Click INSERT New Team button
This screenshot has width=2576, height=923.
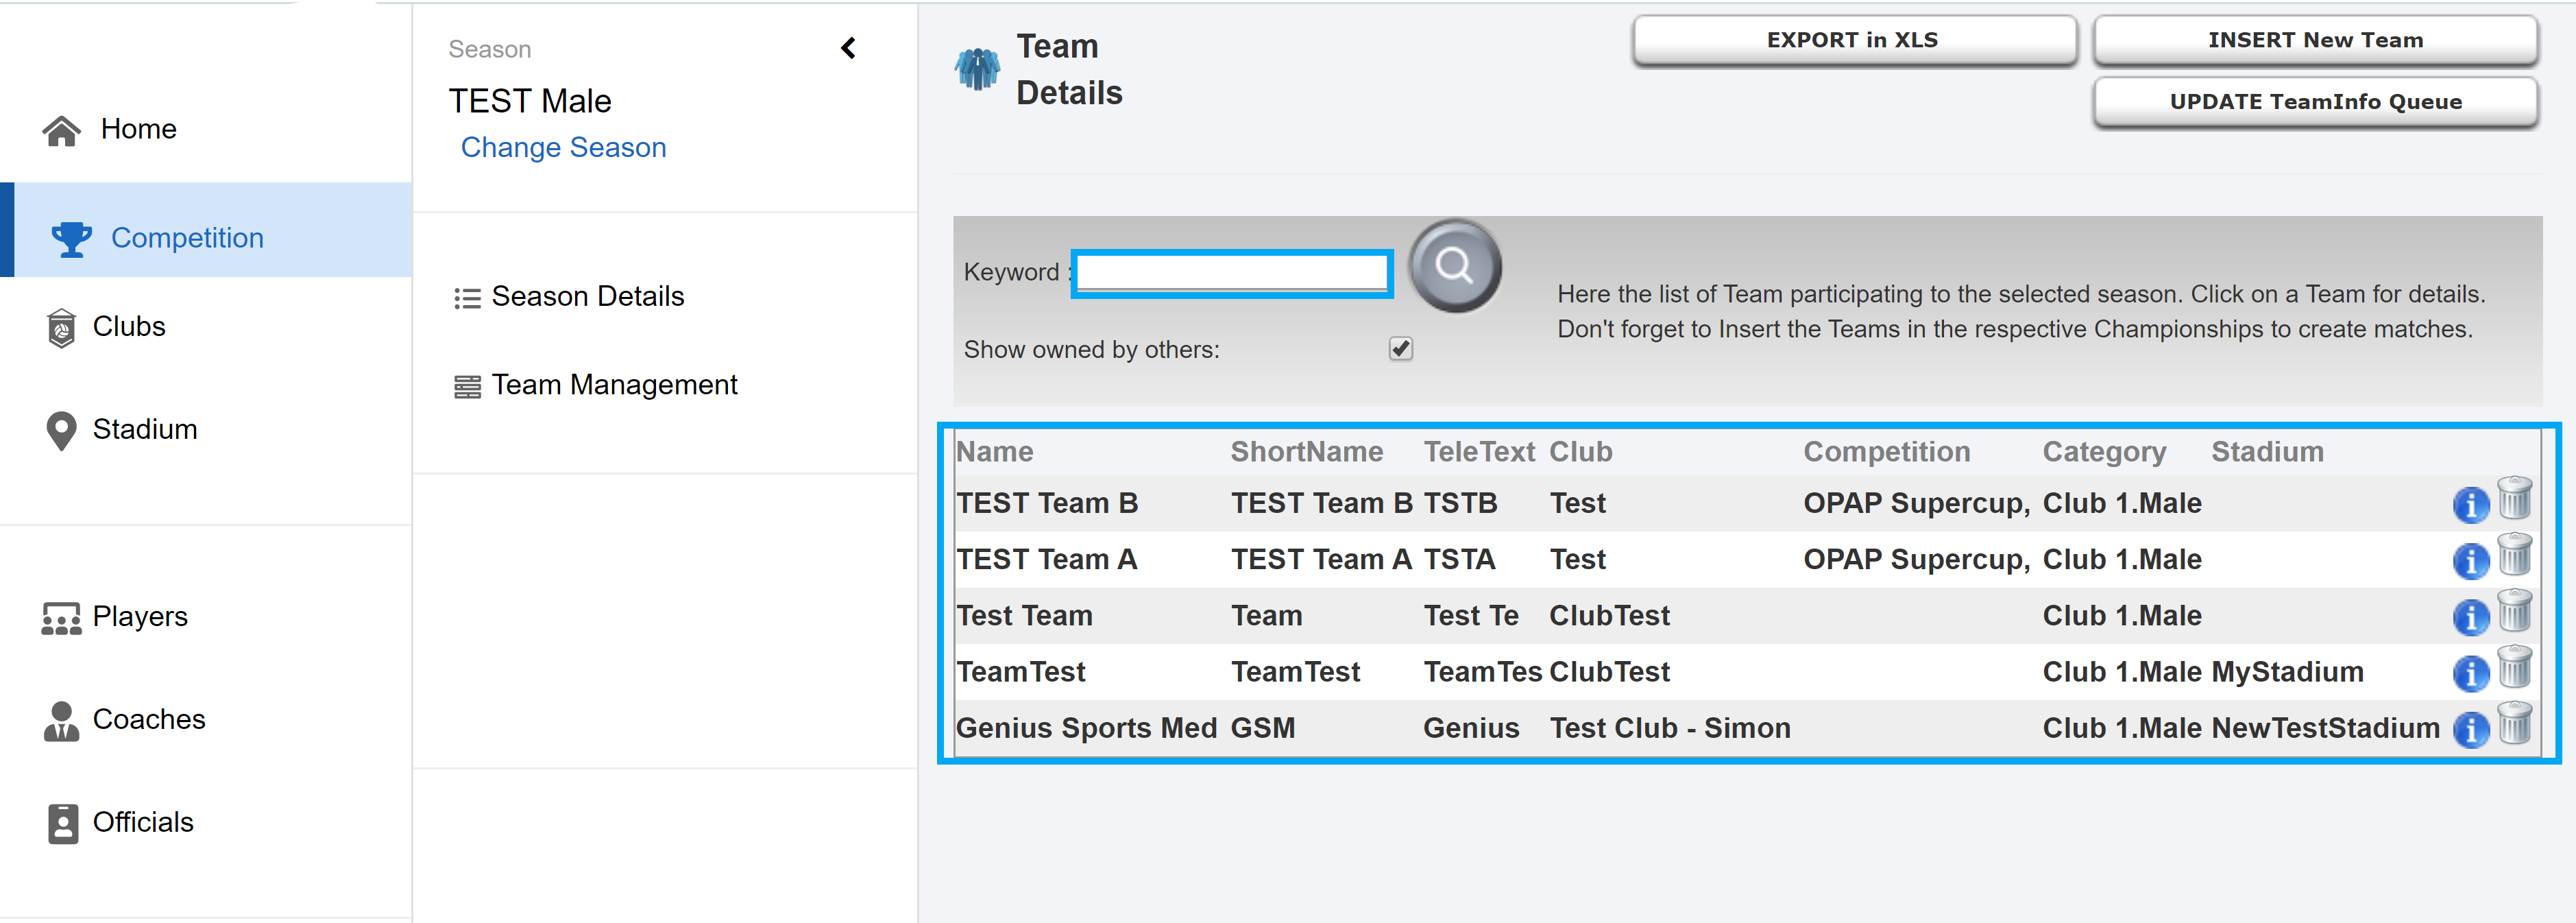2315,40
